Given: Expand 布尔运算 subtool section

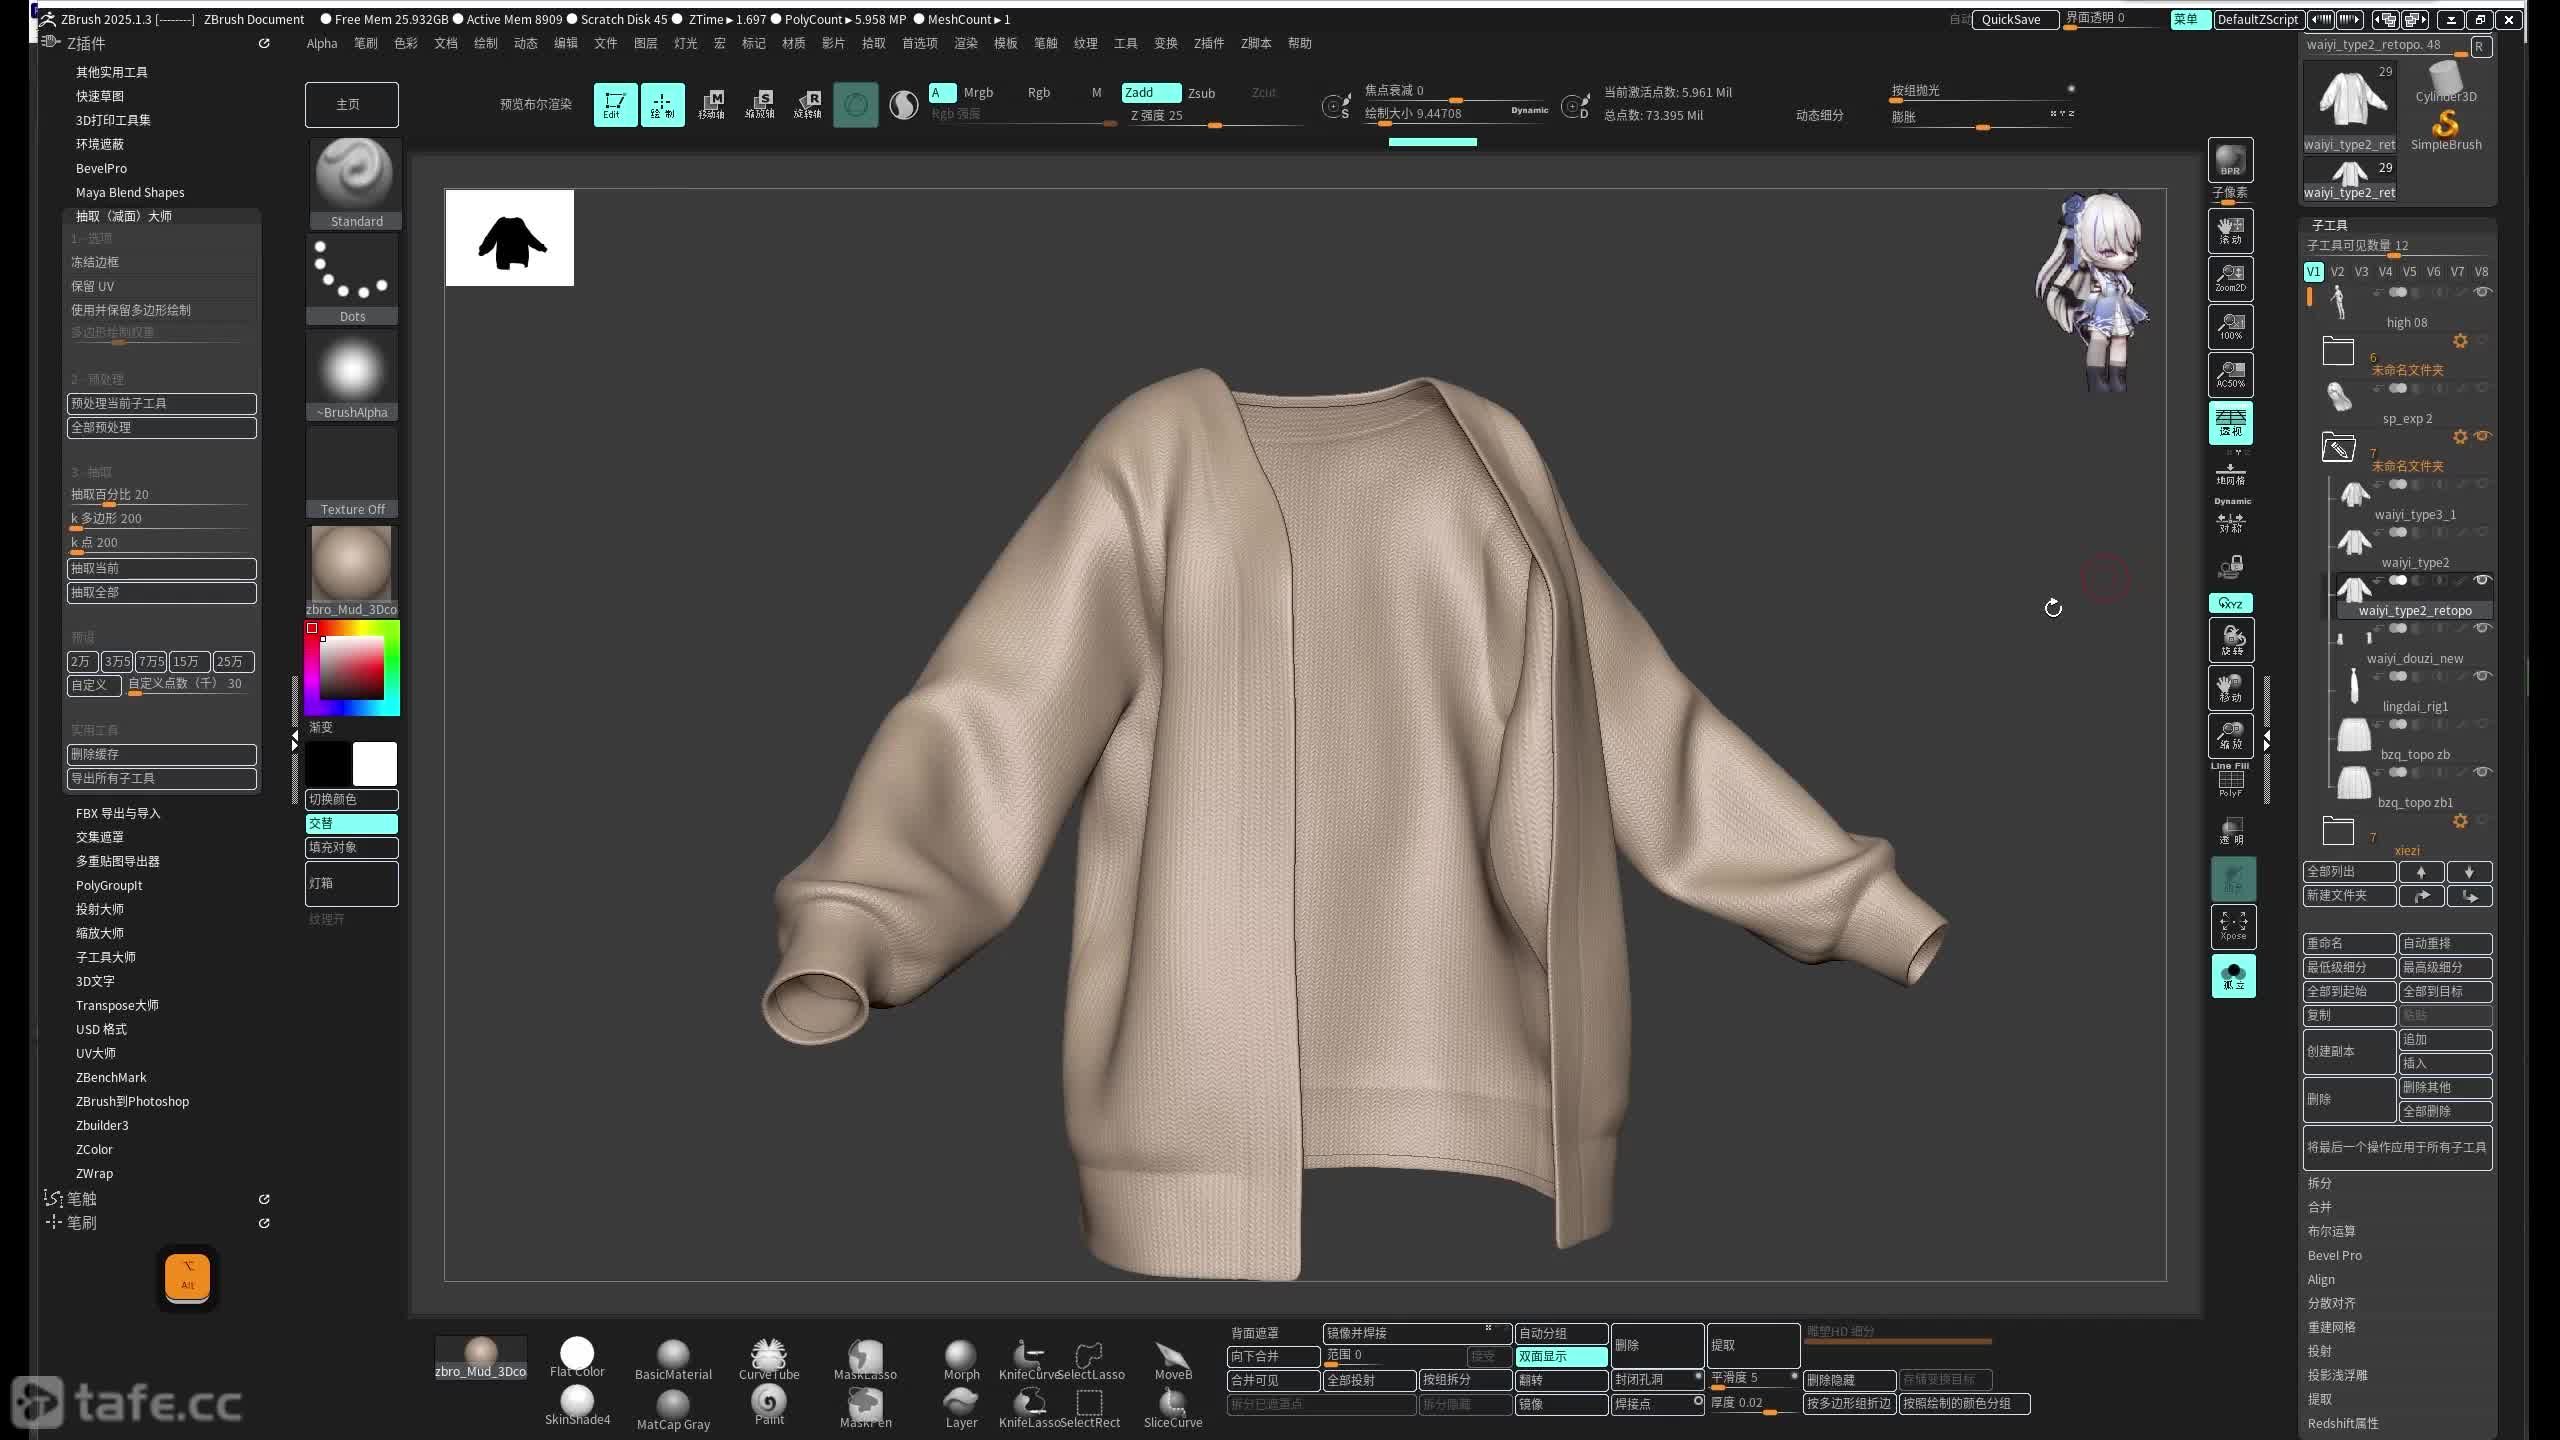Looking at the screenshot, I should coord(2331,1231).
